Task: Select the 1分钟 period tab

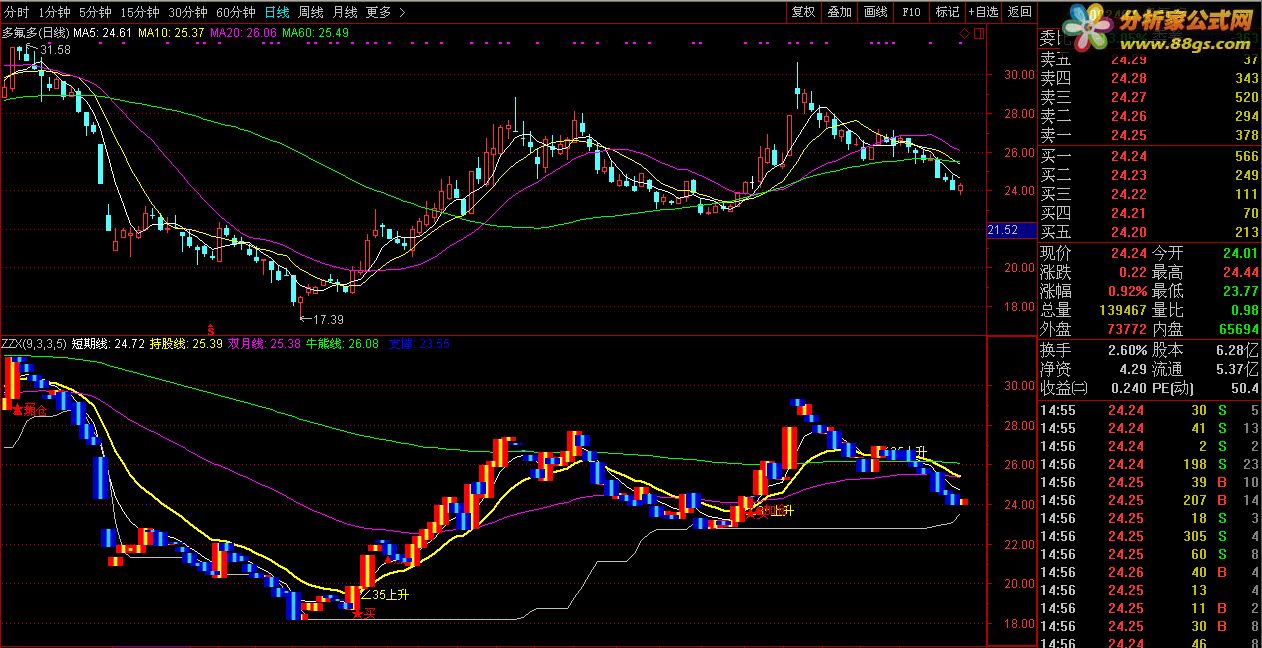Action: 54,12
